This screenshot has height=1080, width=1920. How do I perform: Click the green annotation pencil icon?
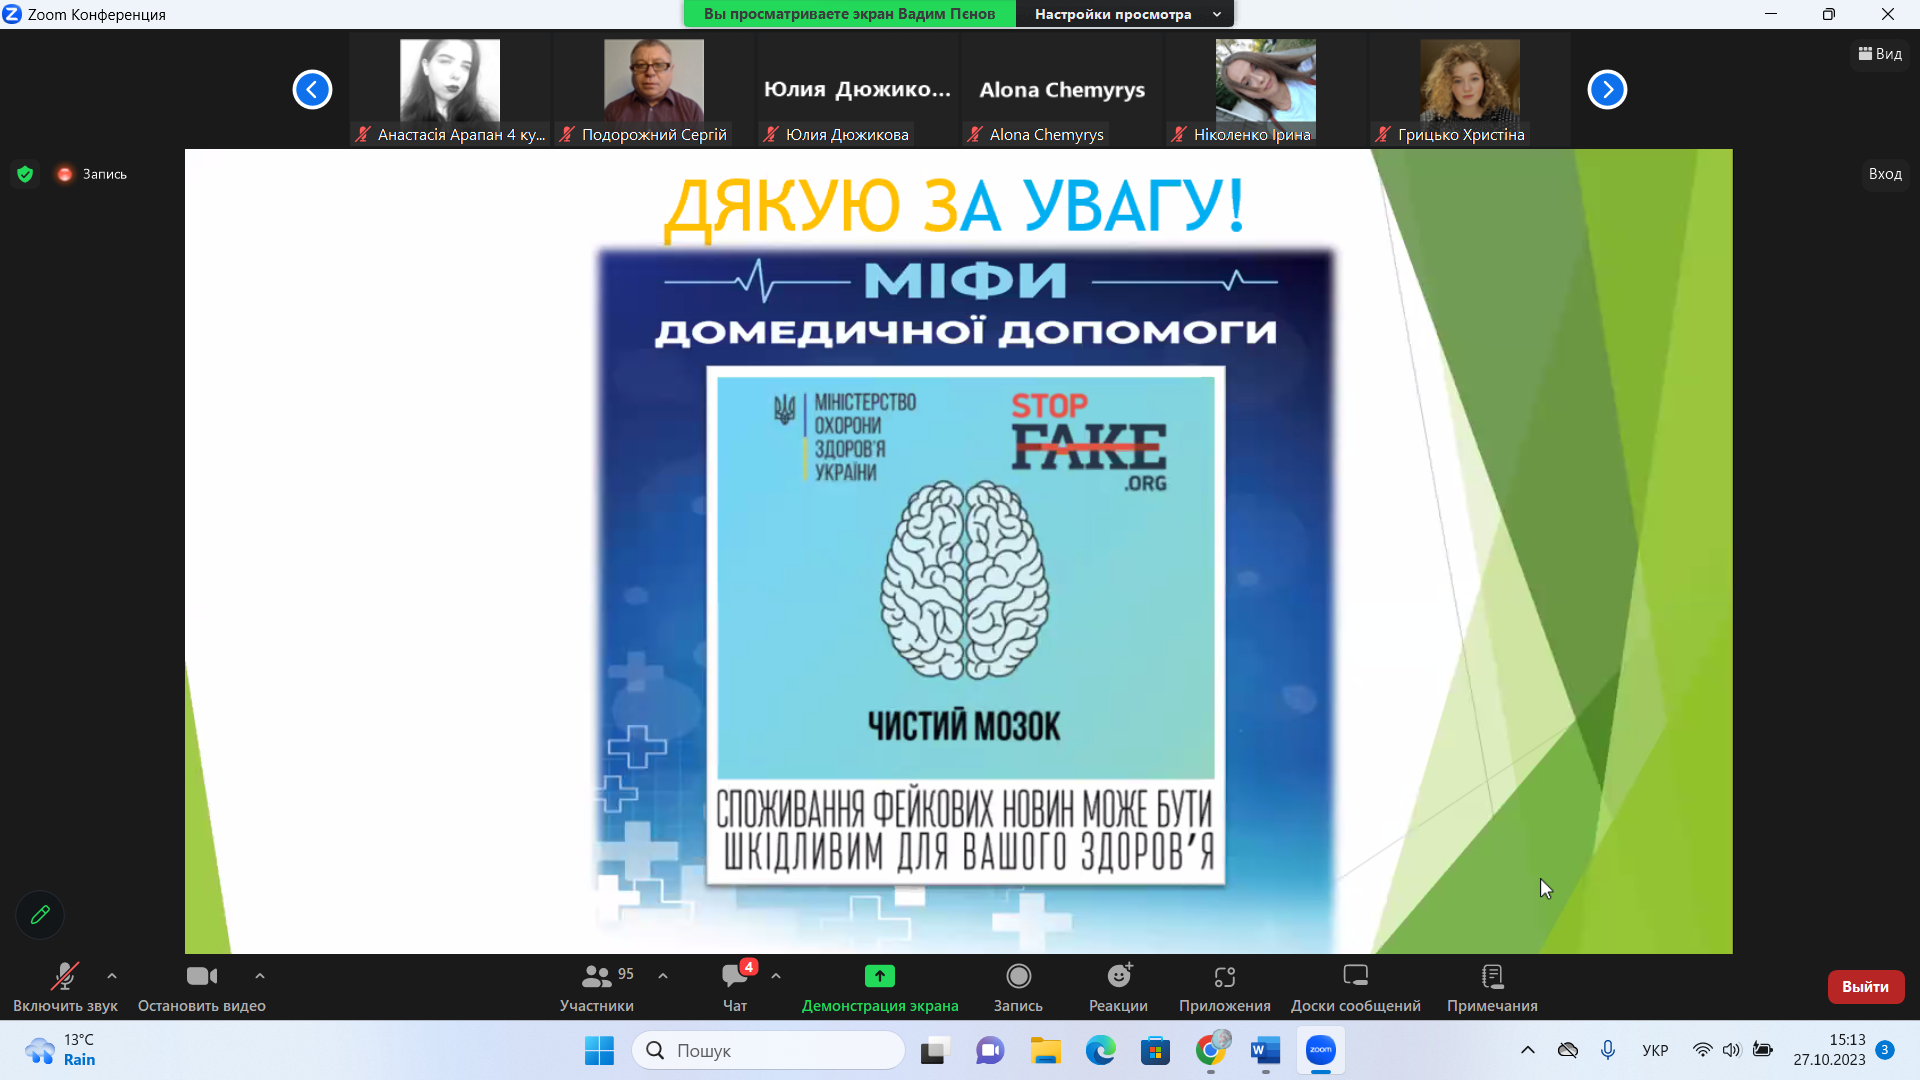(40, 914)
